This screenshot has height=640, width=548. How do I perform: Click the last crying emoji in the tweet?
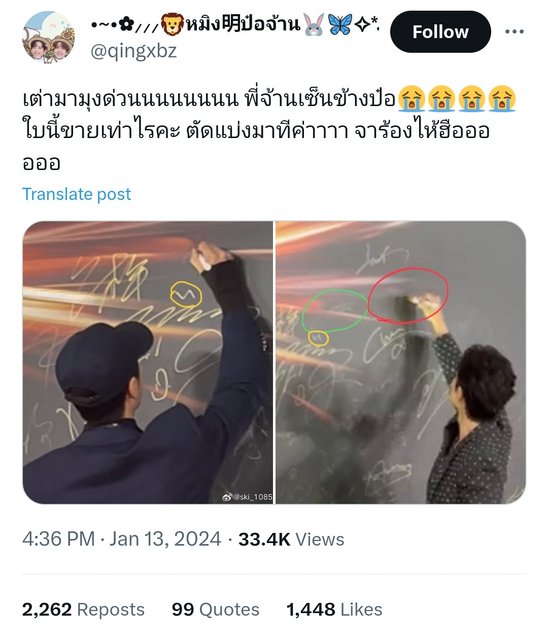click(x=502, y=99)
